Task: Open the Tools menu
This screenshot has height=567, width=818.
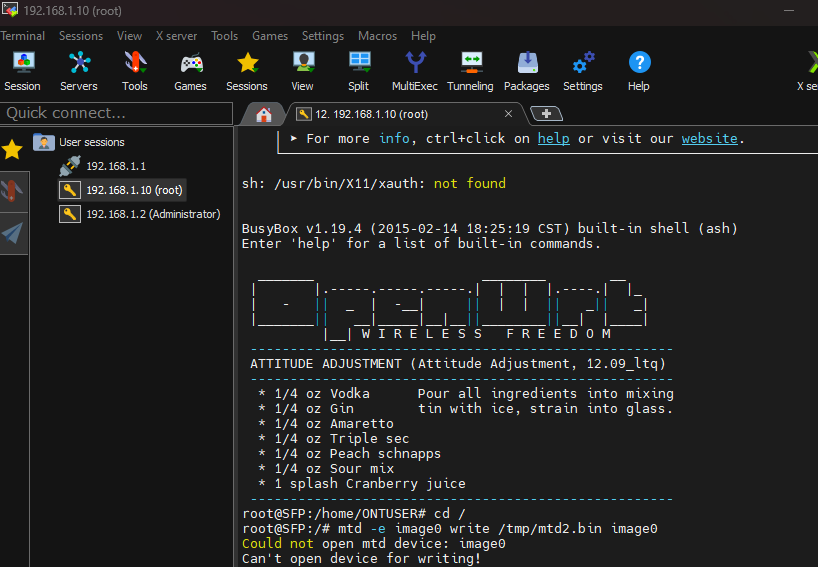Action: point(224,36)
